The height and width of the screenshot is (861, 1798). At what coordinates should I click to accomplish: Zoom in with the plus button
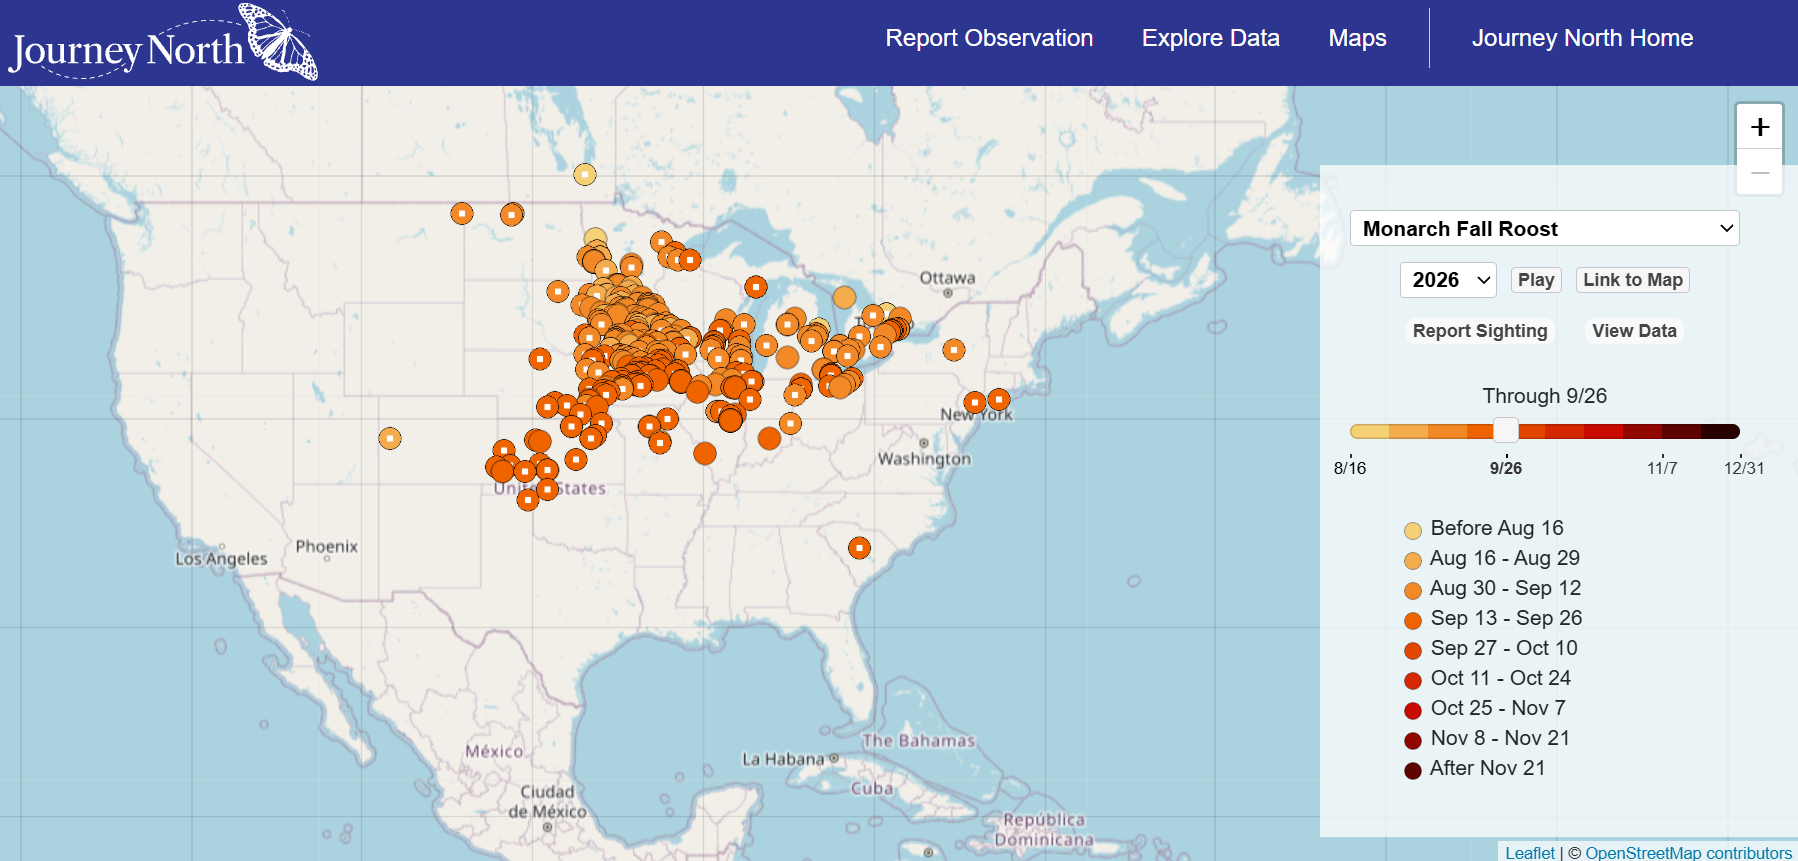click(1760, 127)
